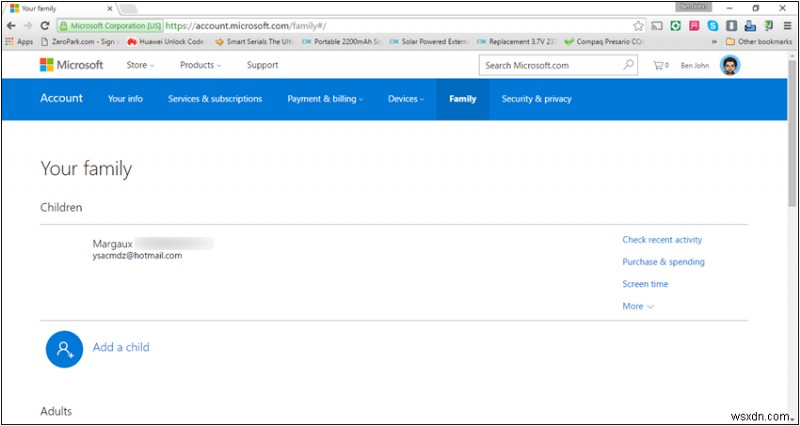
Task: Open the shopping cart icon
Action: [659, 66]
